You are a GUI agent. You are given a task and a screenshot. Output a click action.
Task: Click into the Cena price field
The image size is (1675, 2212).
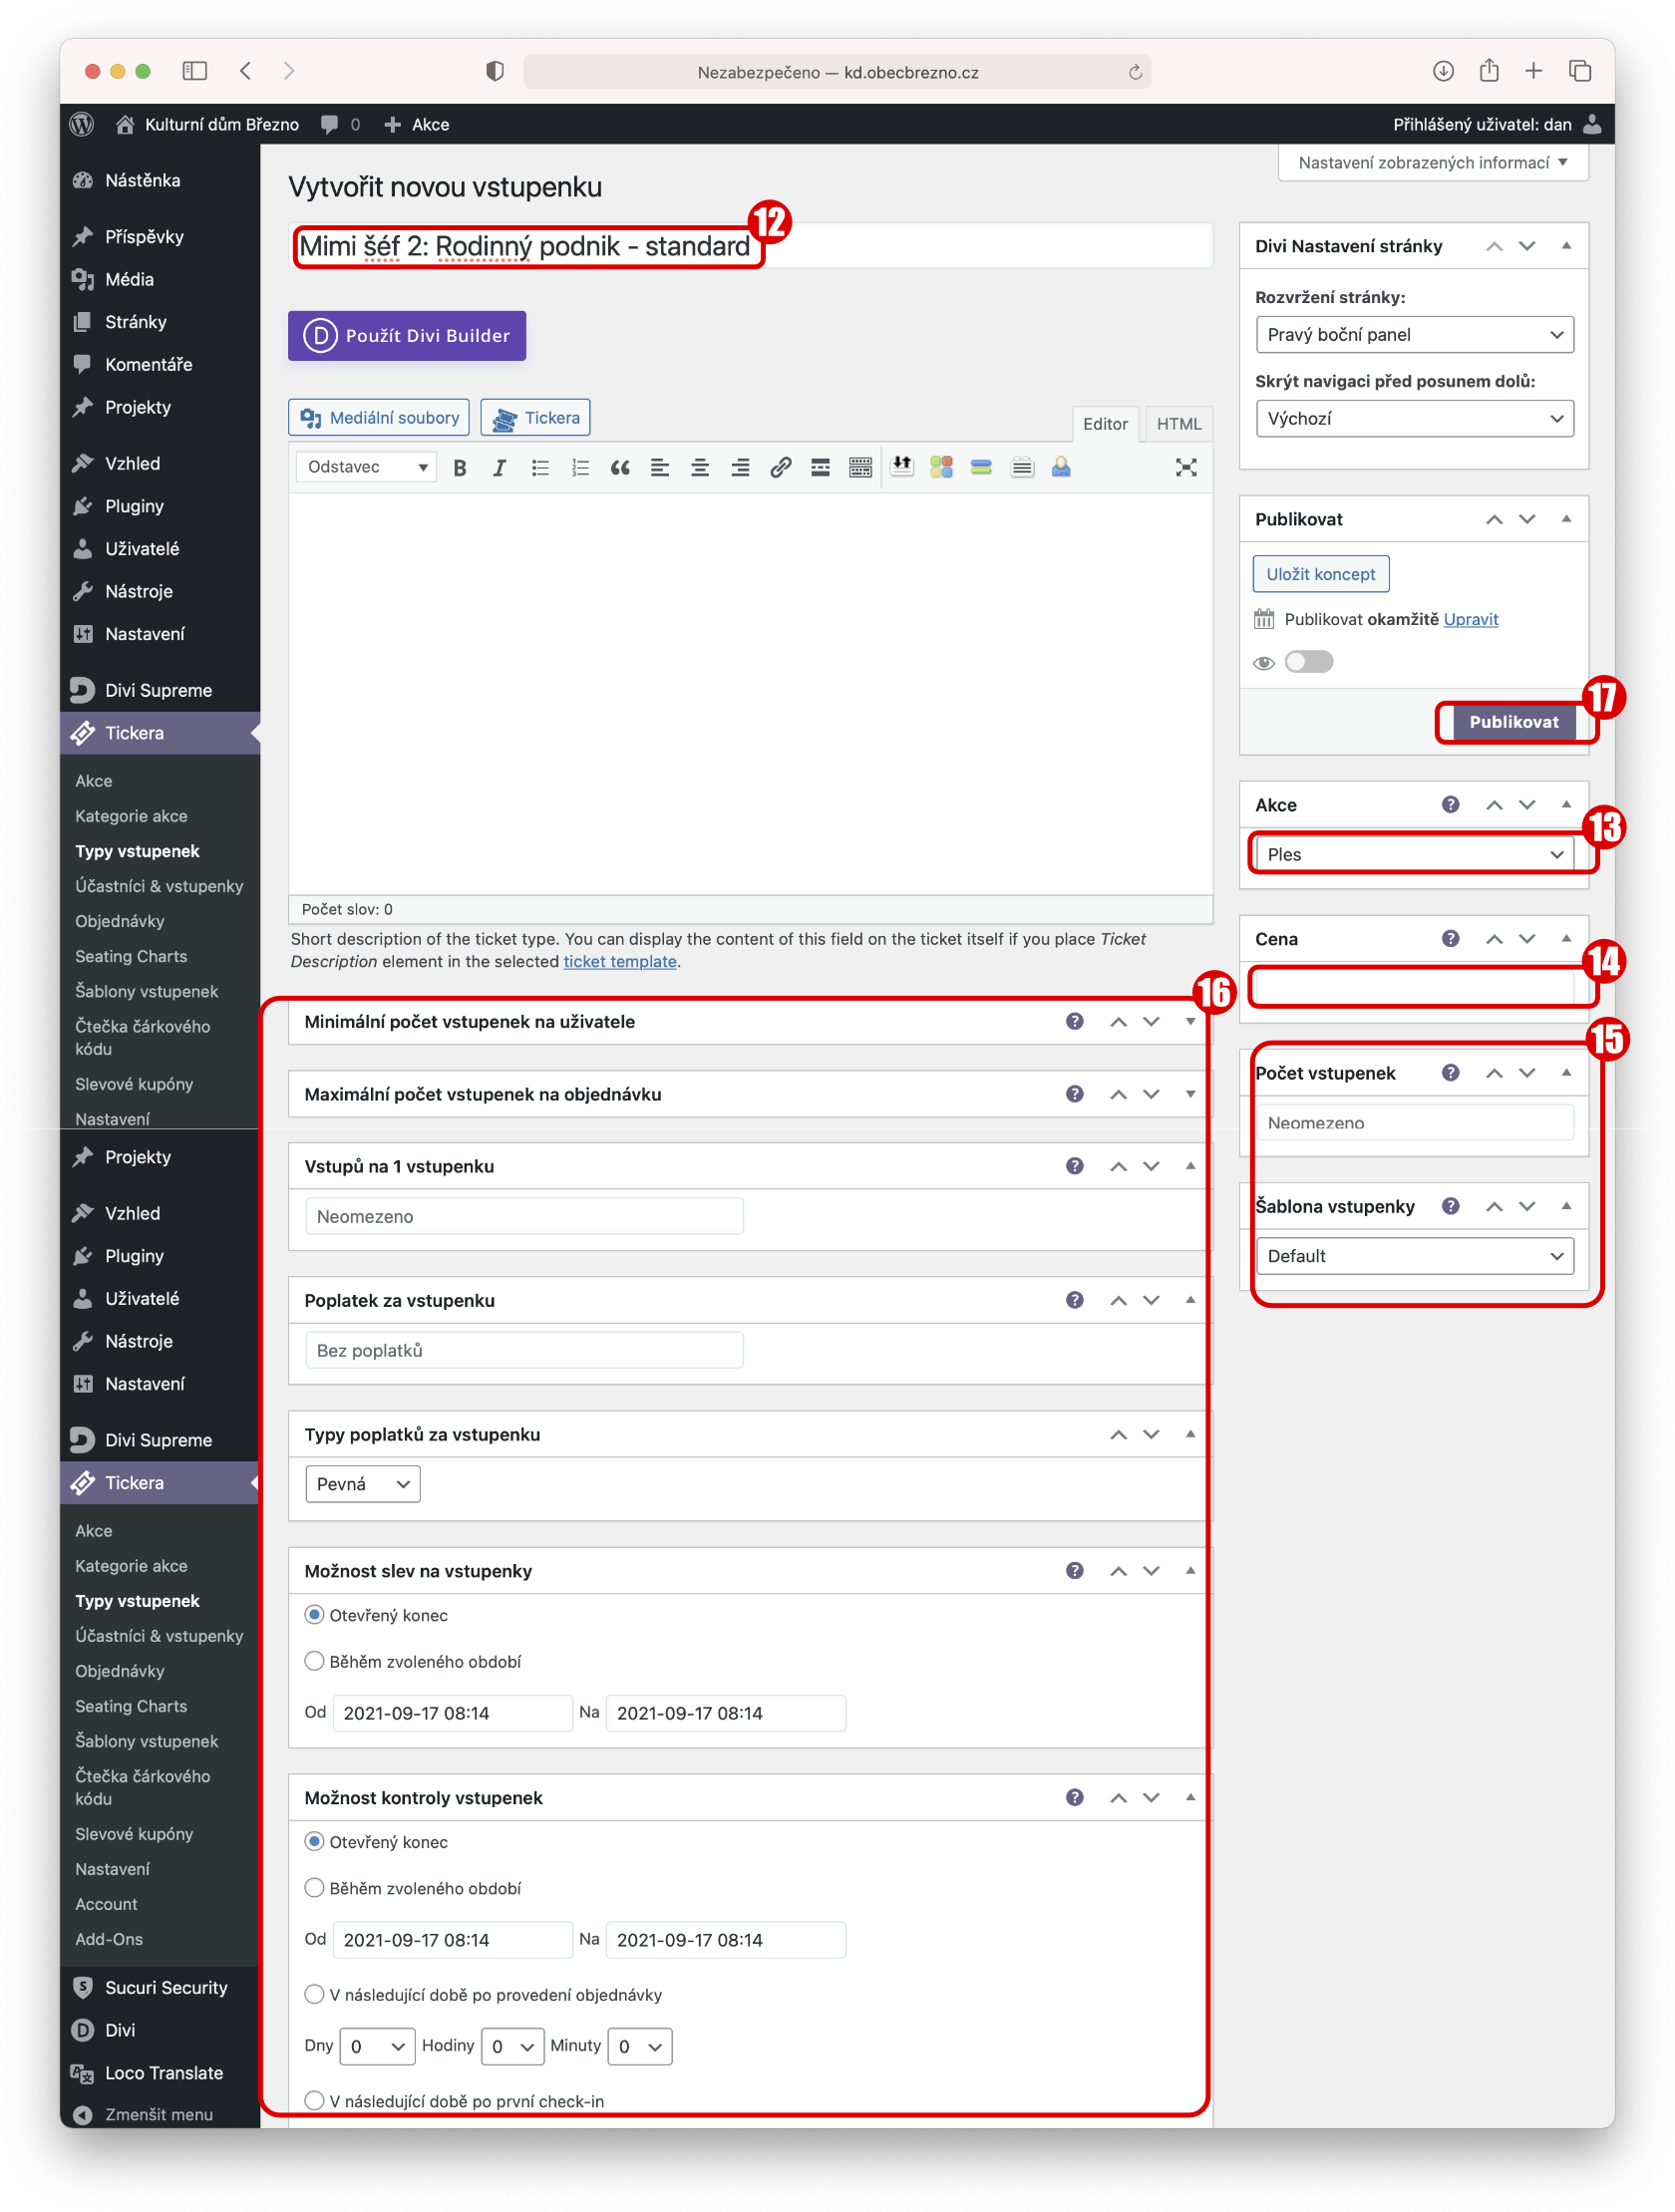point(1413,988)
